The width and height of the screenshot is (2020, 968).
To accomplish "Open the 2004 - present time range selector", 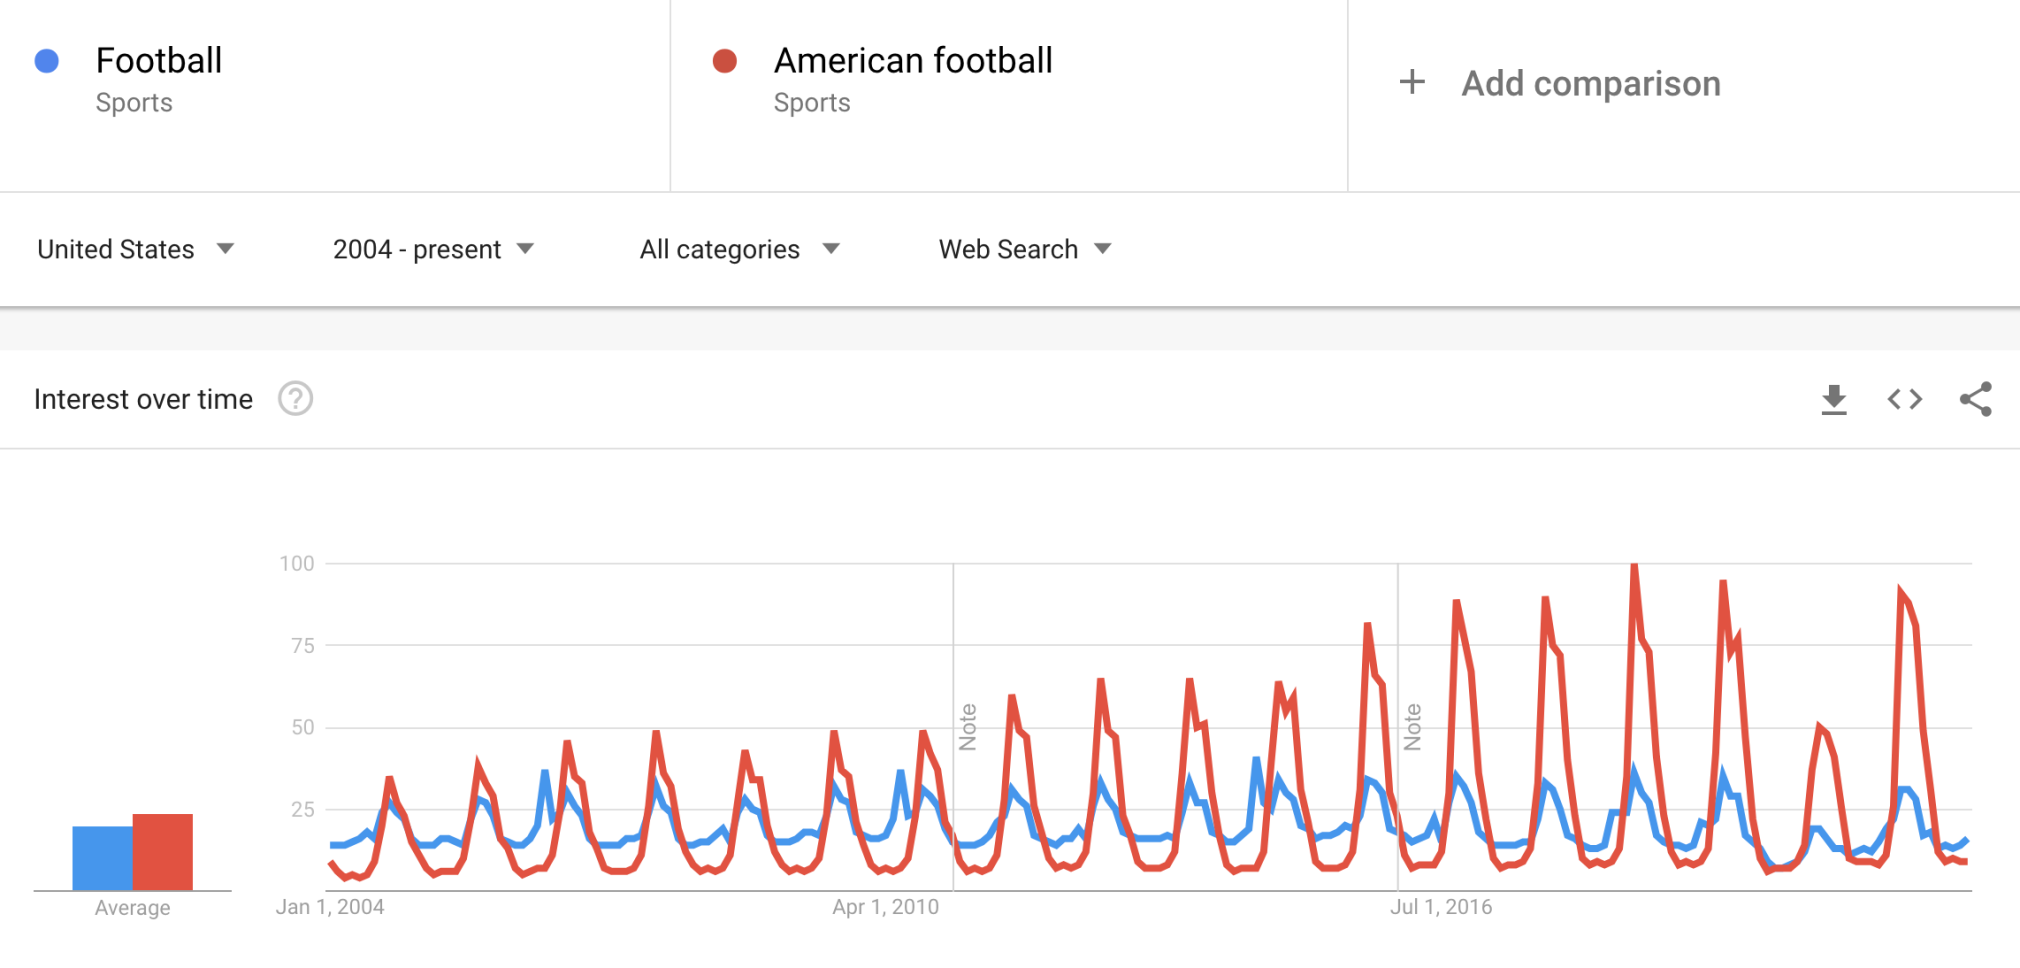I will click(x=432, y=249).
